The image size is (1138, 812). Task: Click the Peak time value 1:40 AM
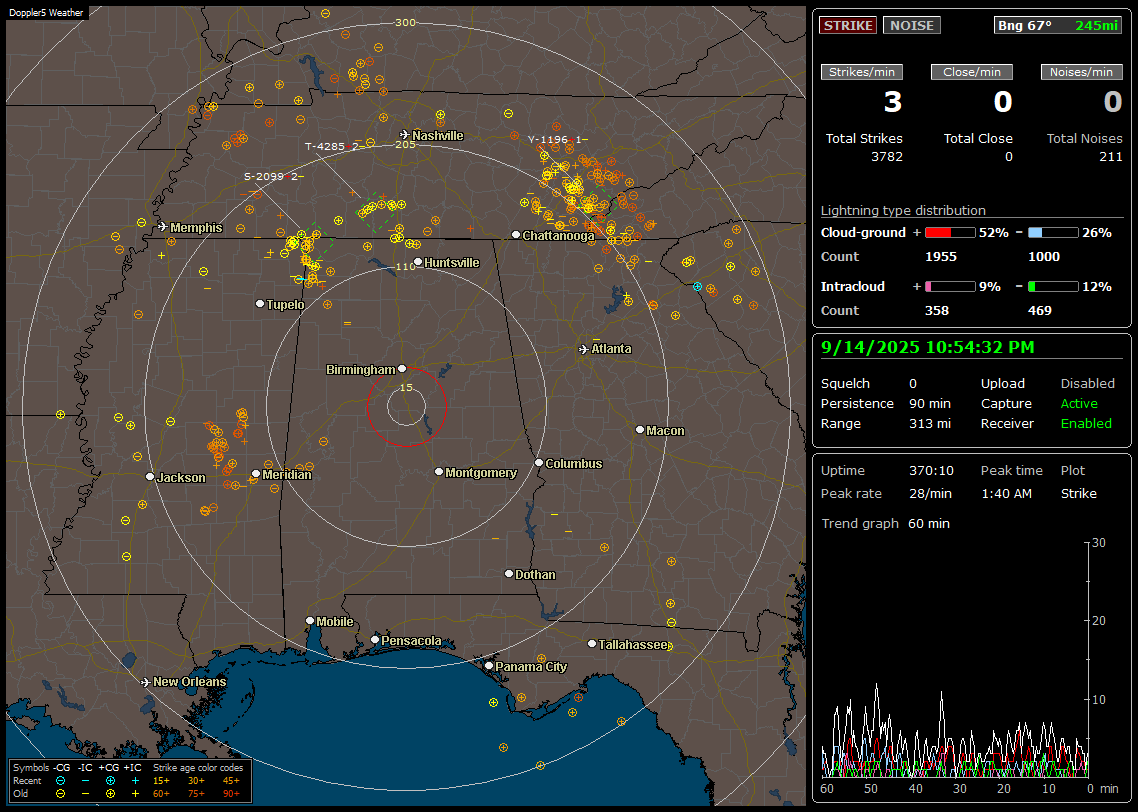click(x=1006, y=493)
